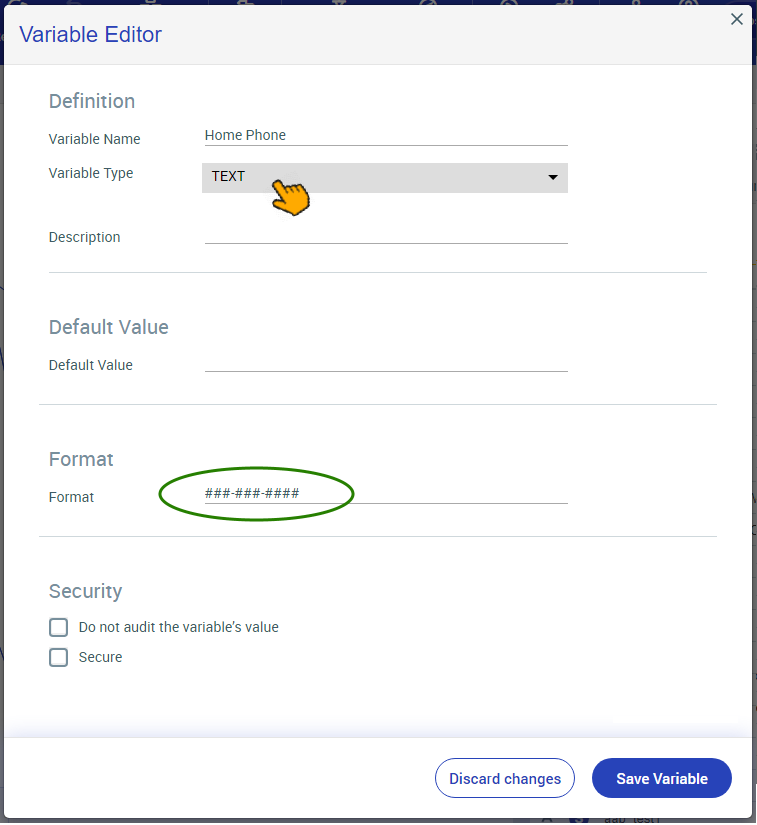Focus the Description input field
The image size is (757, 825).
386,235
